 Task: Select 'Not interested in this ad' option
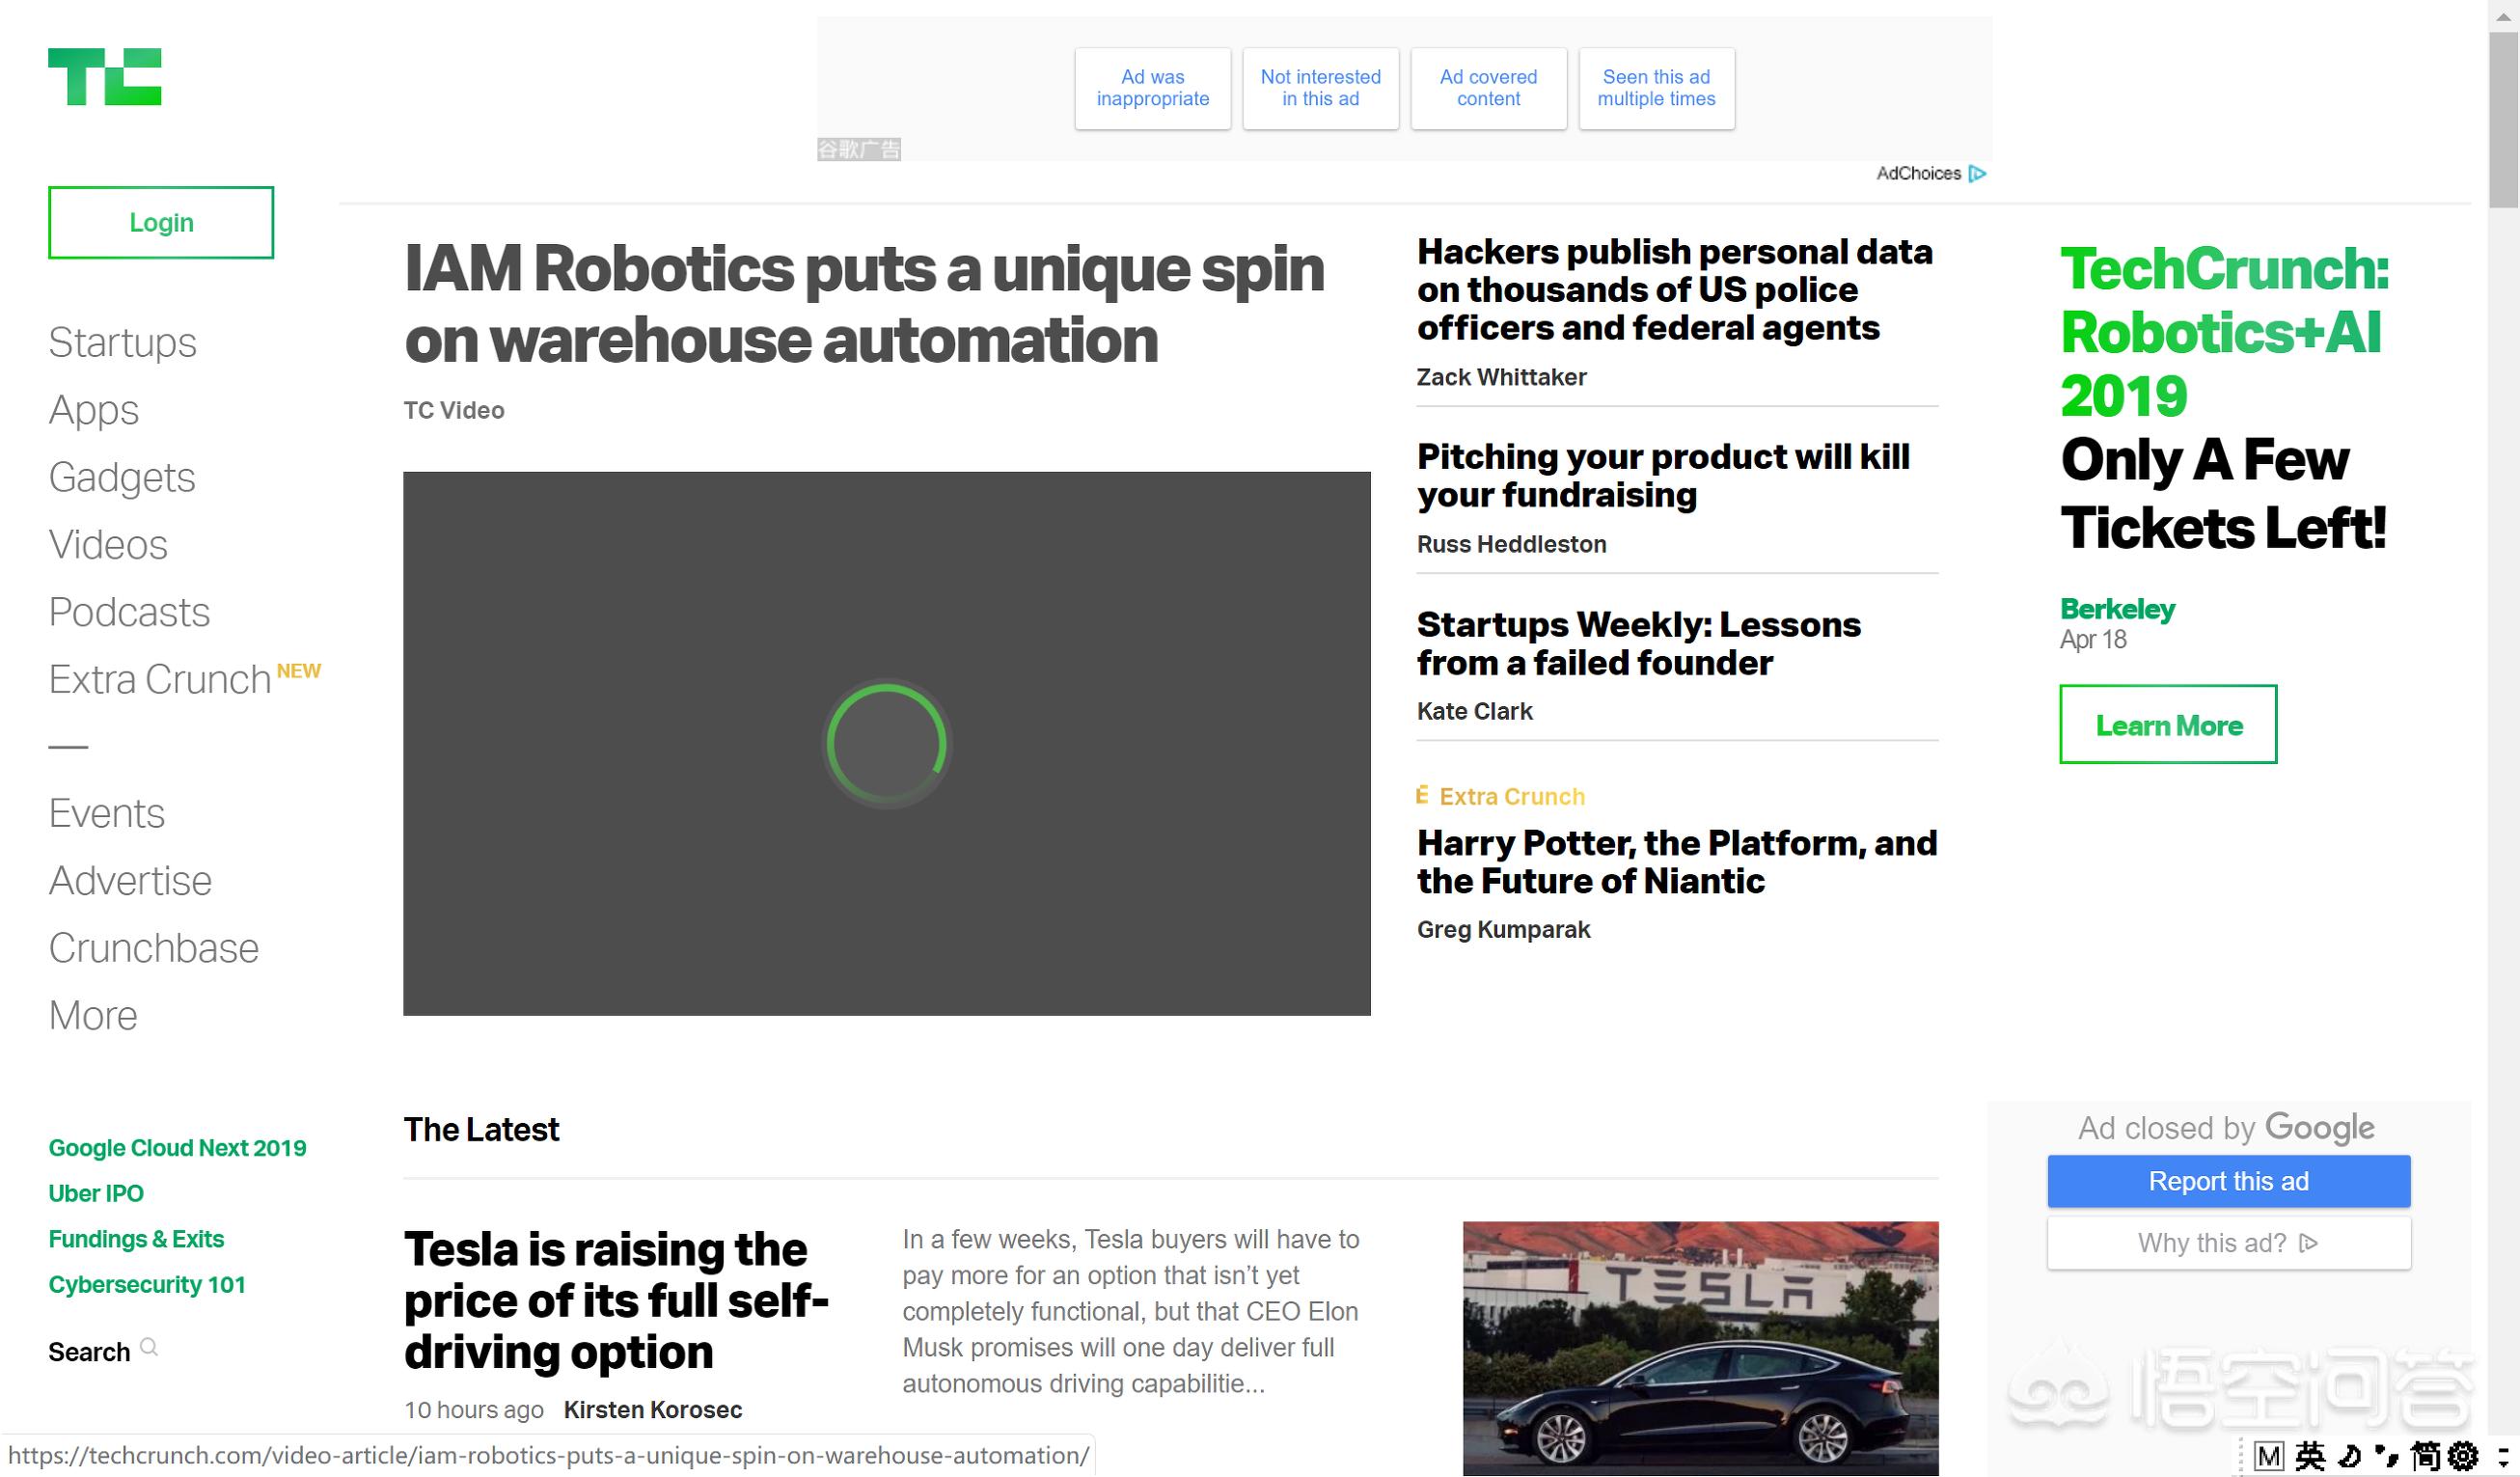(1320, 88)
